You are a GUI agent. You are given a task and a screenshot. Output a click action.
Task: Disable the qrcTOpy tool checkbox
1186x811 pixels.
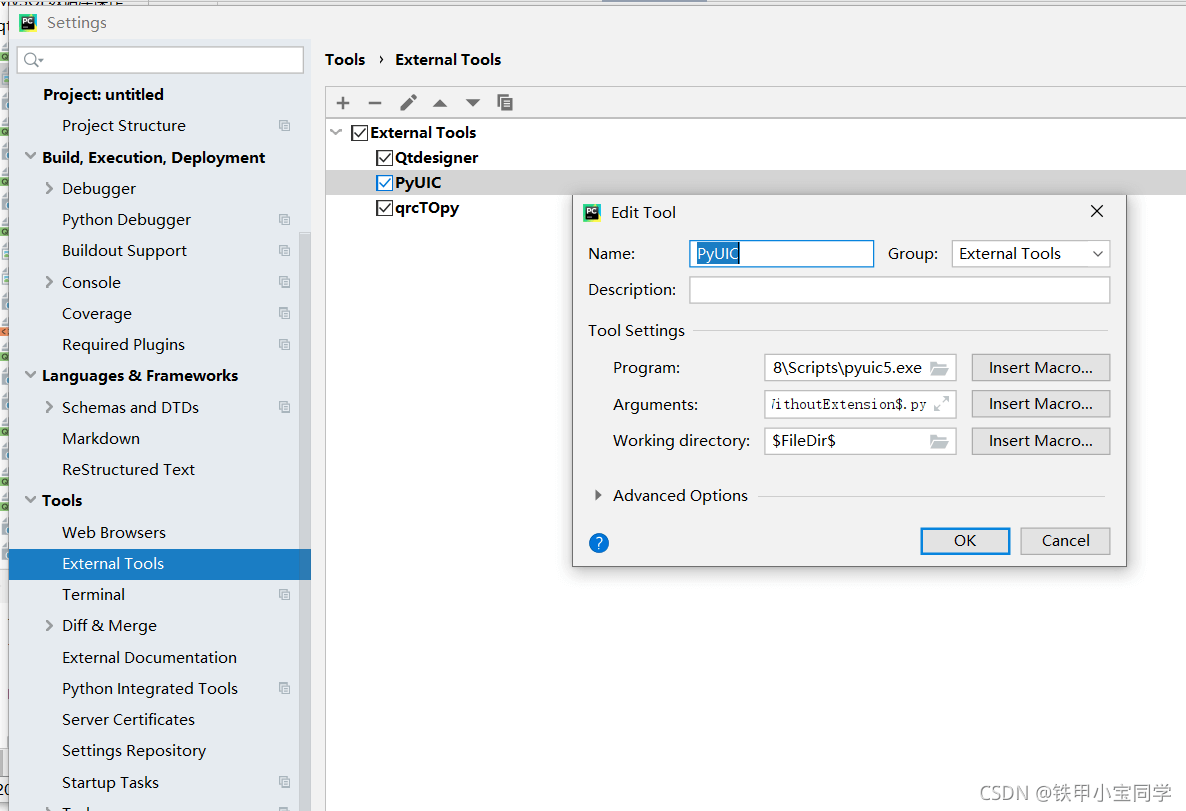(x=384, y=209)
